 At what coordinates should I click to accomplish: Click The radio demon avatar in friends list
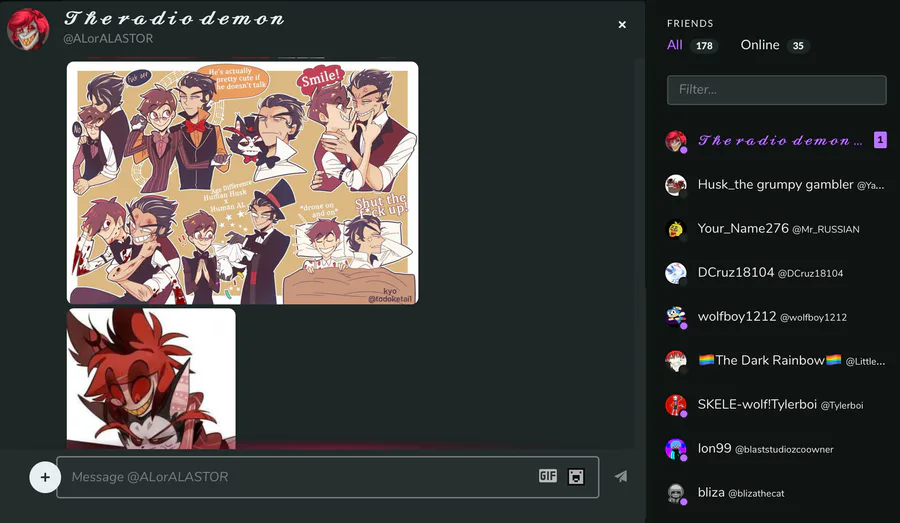676,141
